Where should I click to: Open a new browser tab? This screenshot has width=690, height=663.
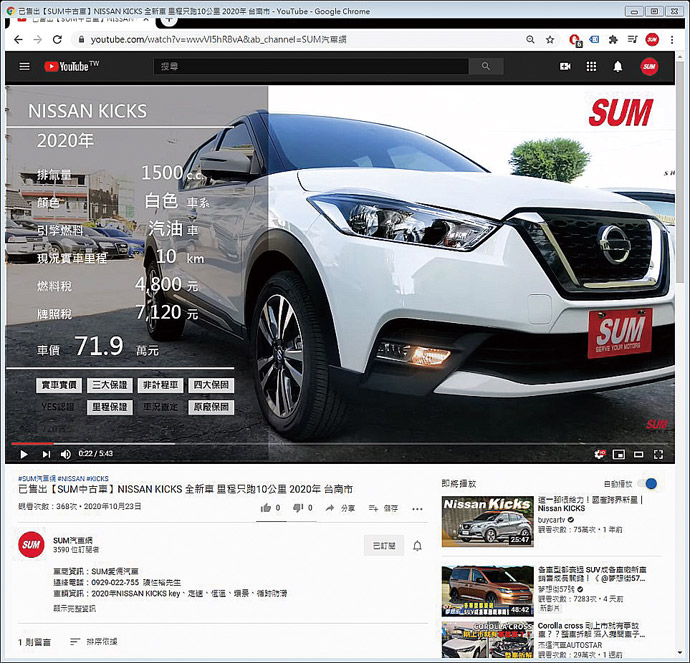pyautogui.click(x=169, y=20)
